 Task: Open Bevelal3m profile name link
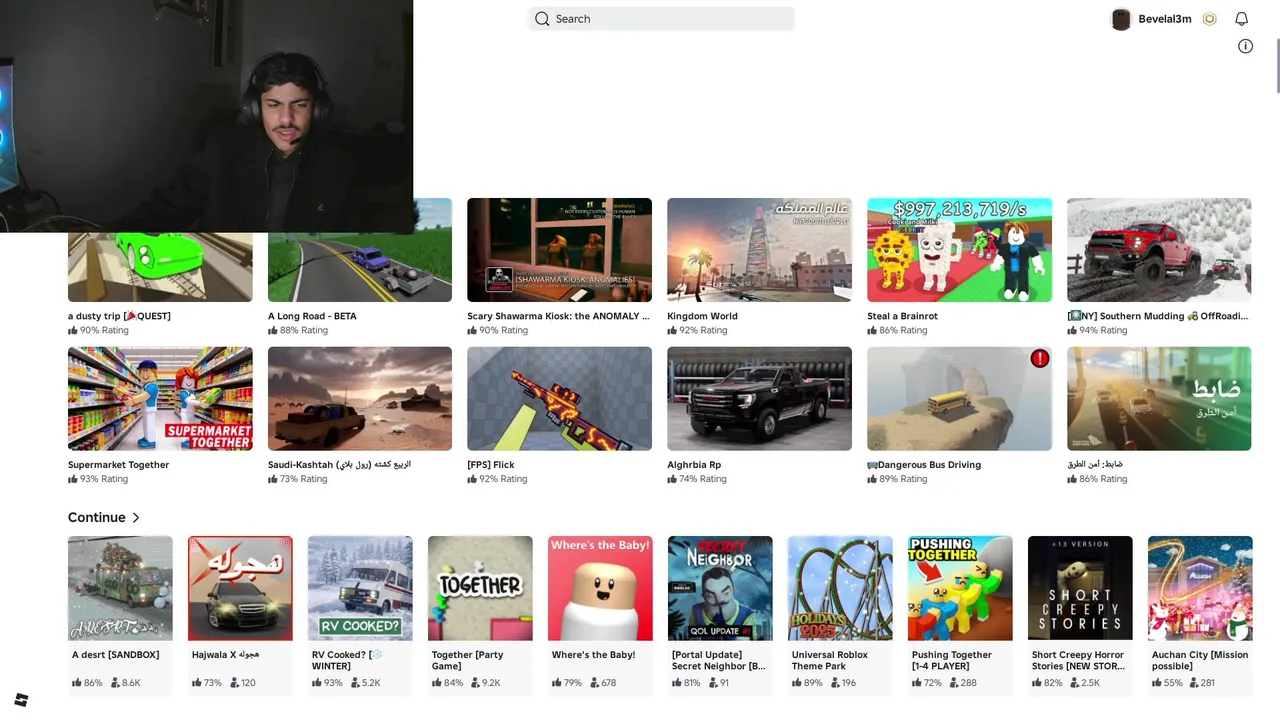click(x=1164, y=19)
